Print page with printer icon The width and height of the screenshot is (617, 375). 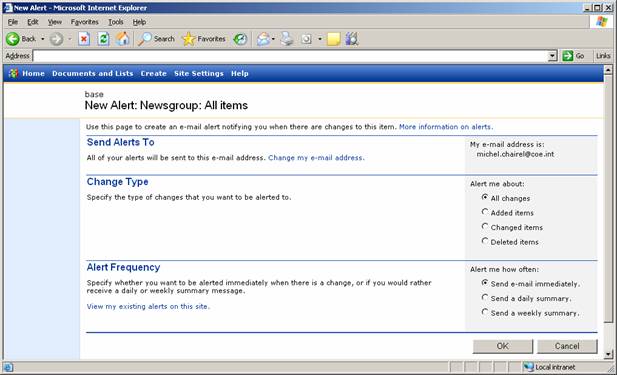tap(287, 39)
